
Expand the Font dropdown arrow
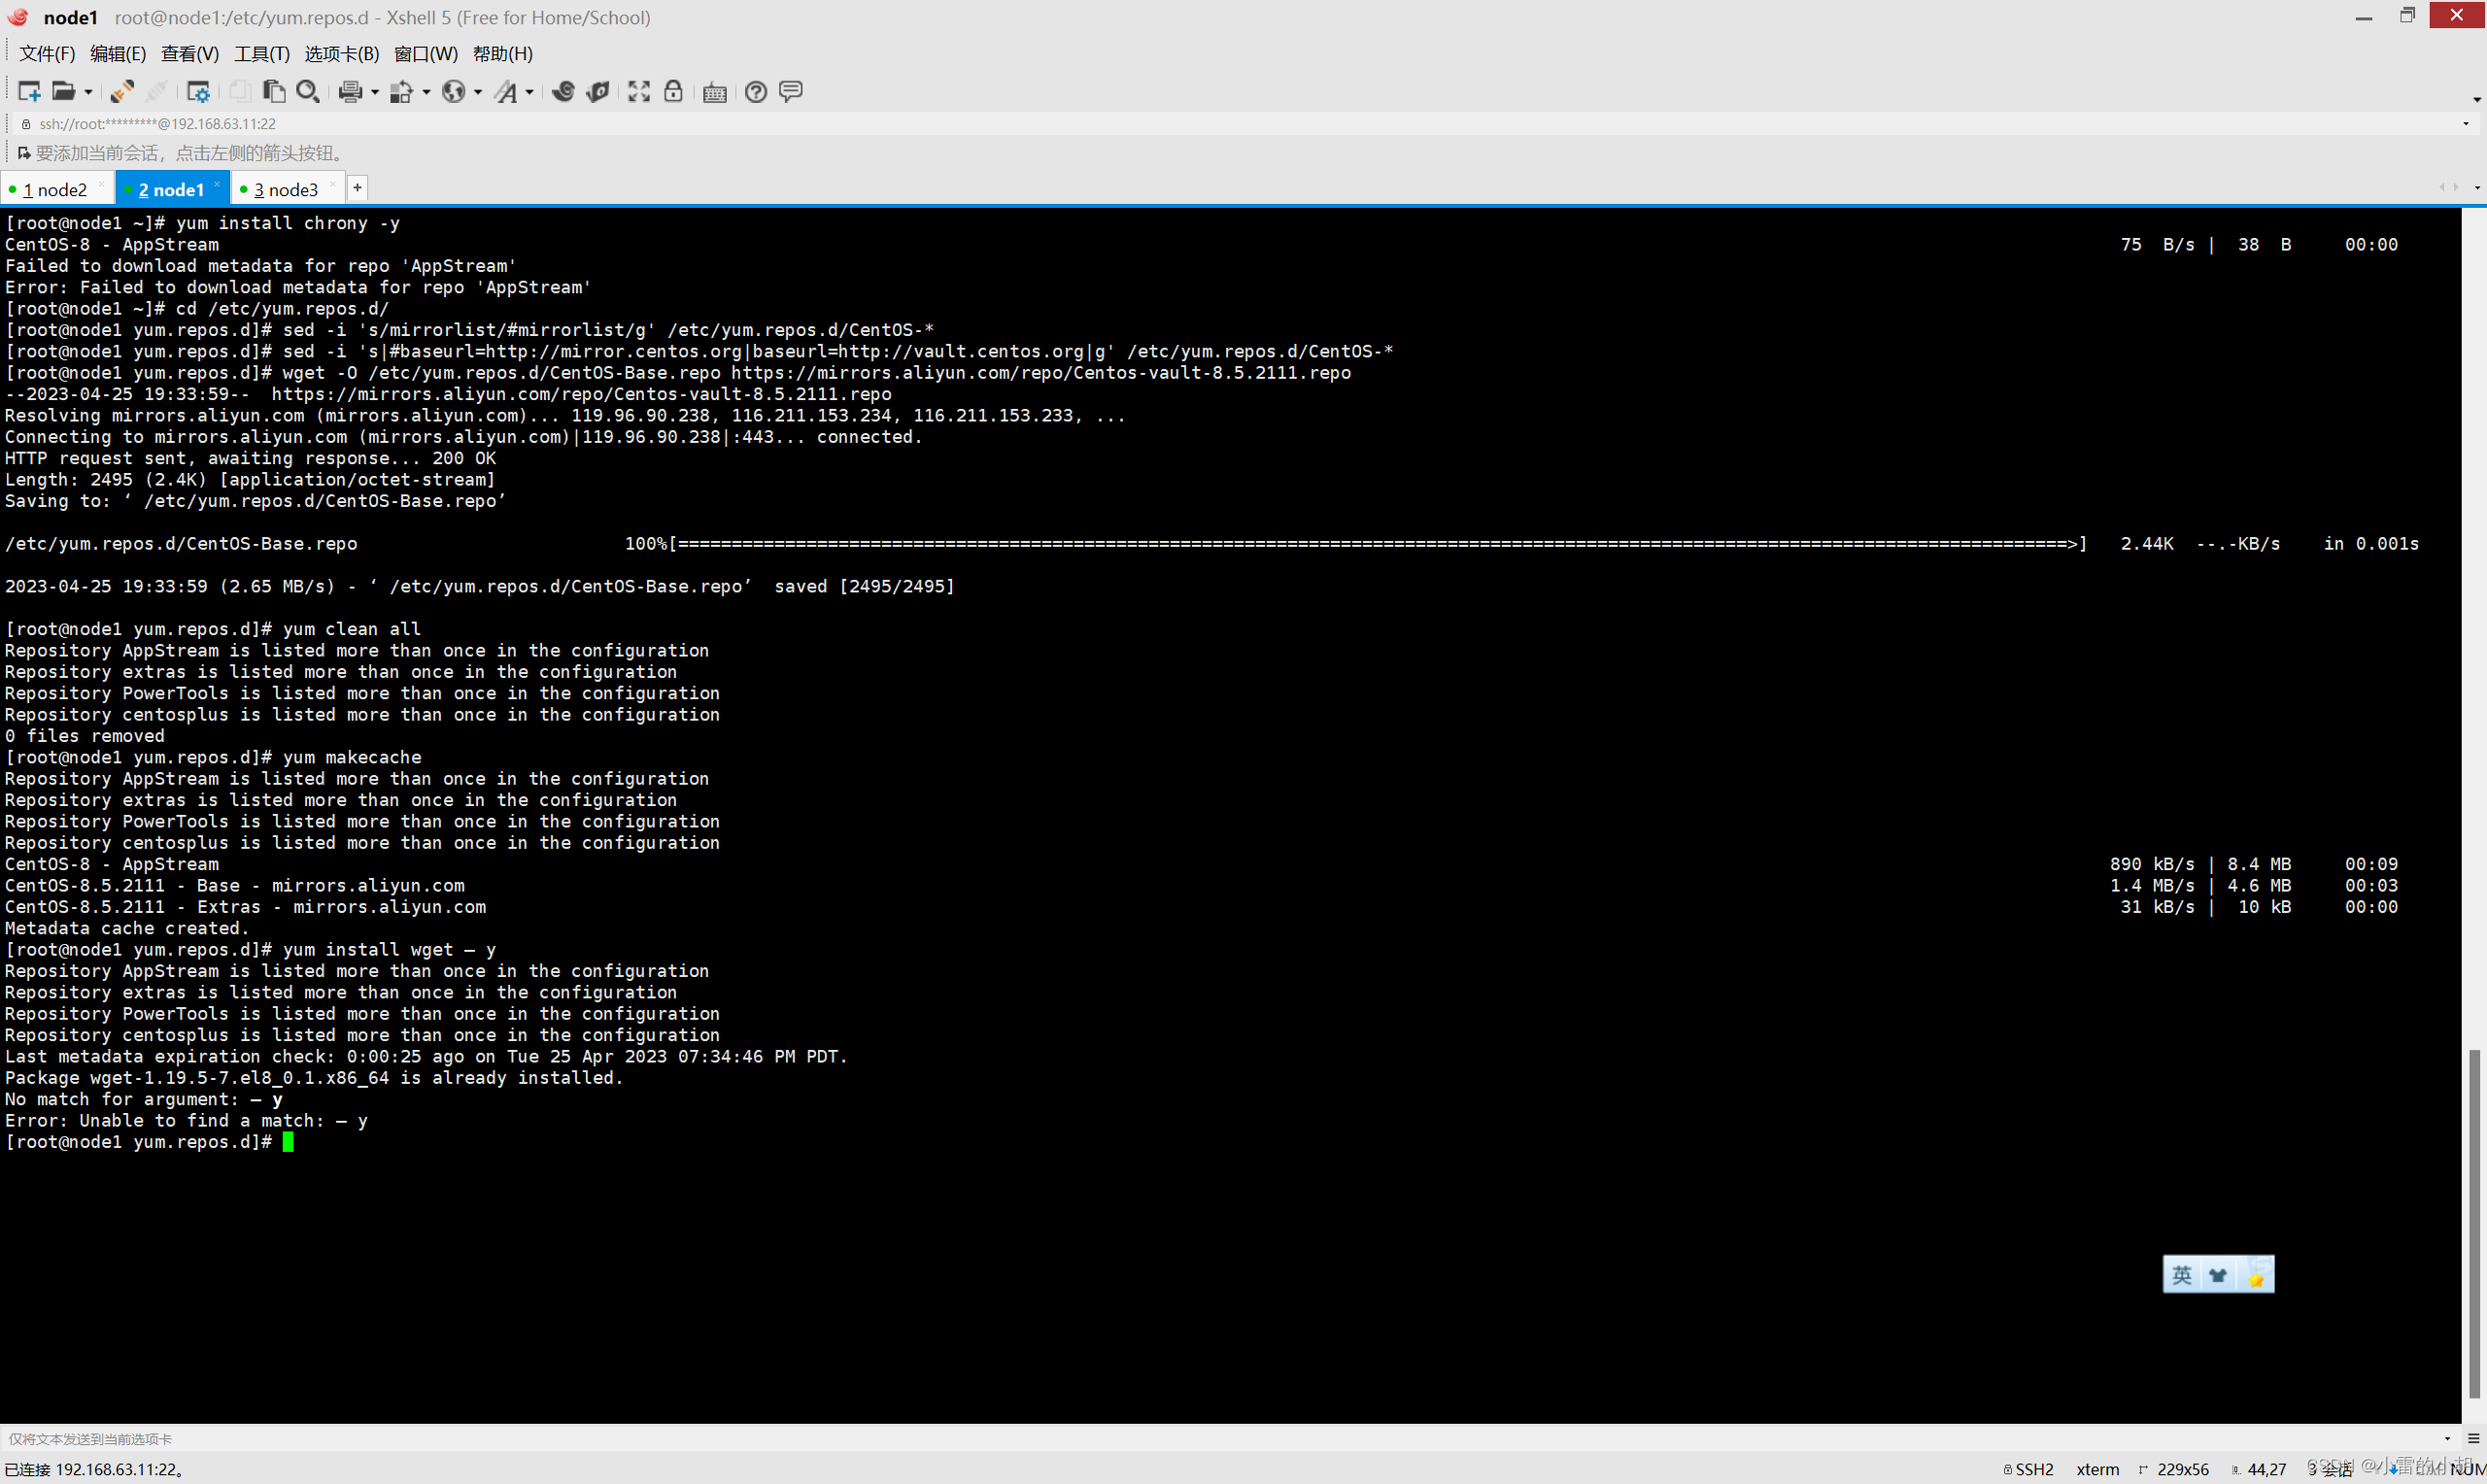[529, 92]
